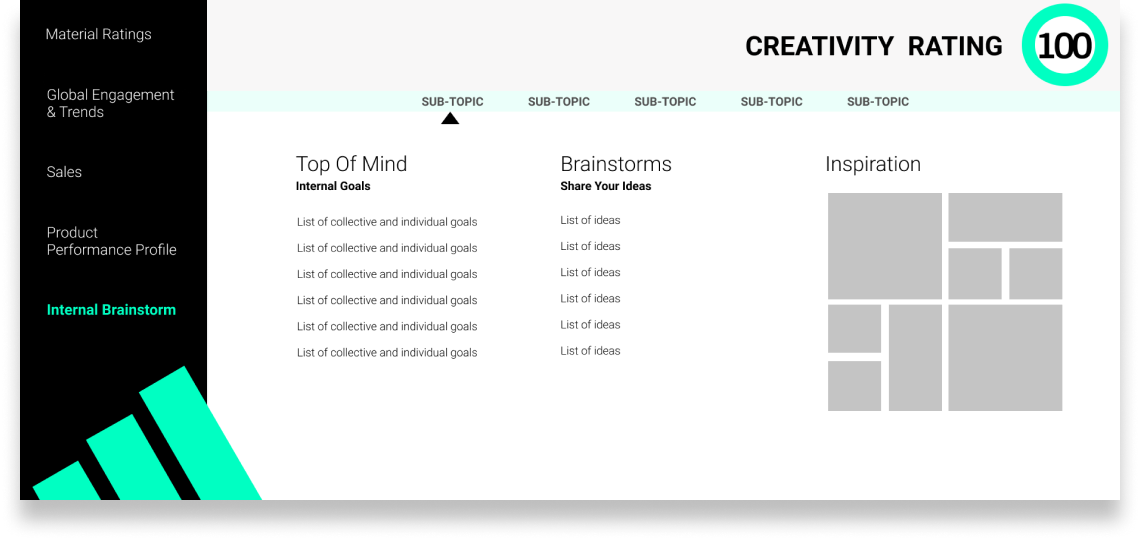
Task: Go to Global Engagement & Trends
Action: (111, 103)
